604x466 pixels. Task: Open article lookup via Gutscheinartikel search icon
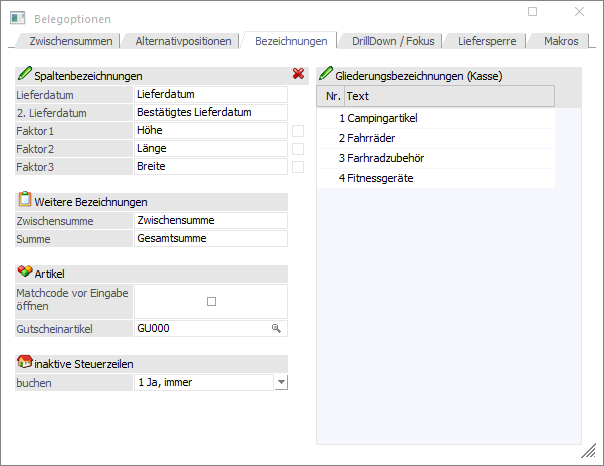pyautogui.click(x=276, y=329)
